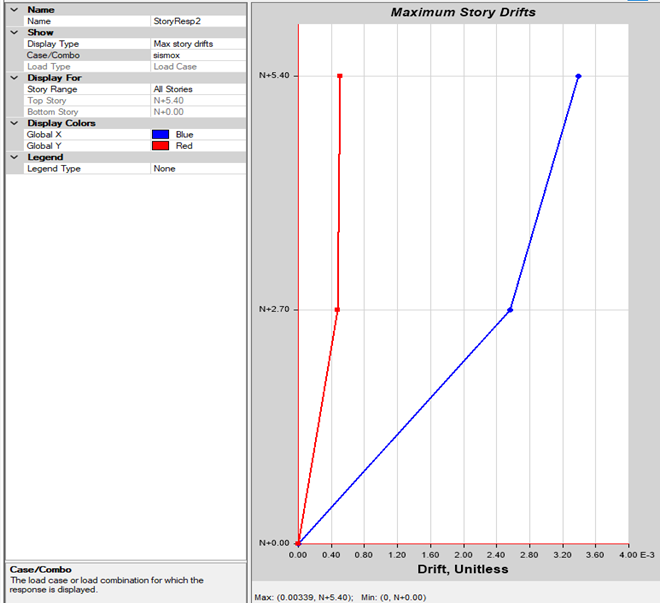660x603 pixels.
Task: Collapse the Legend section
Action: [12, 157]
